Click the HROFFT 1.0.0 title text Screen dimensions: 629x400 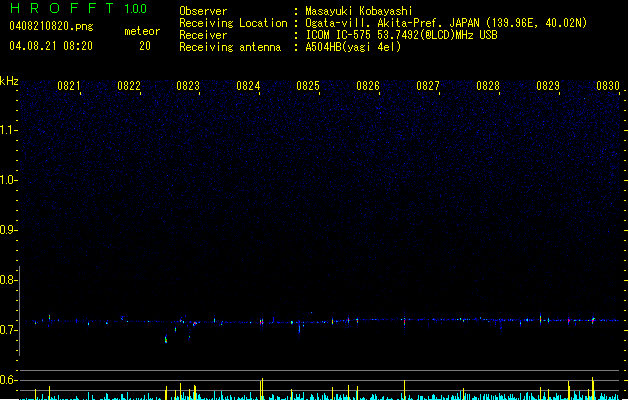(79, 8)
